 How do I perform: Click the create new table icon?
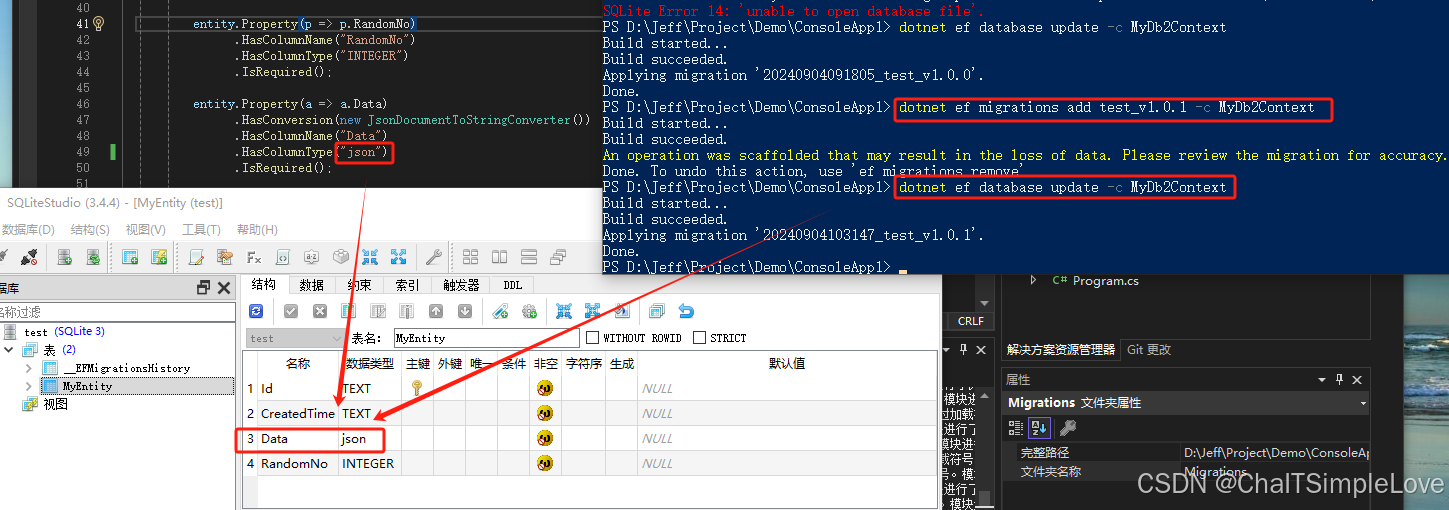(129, 257)
